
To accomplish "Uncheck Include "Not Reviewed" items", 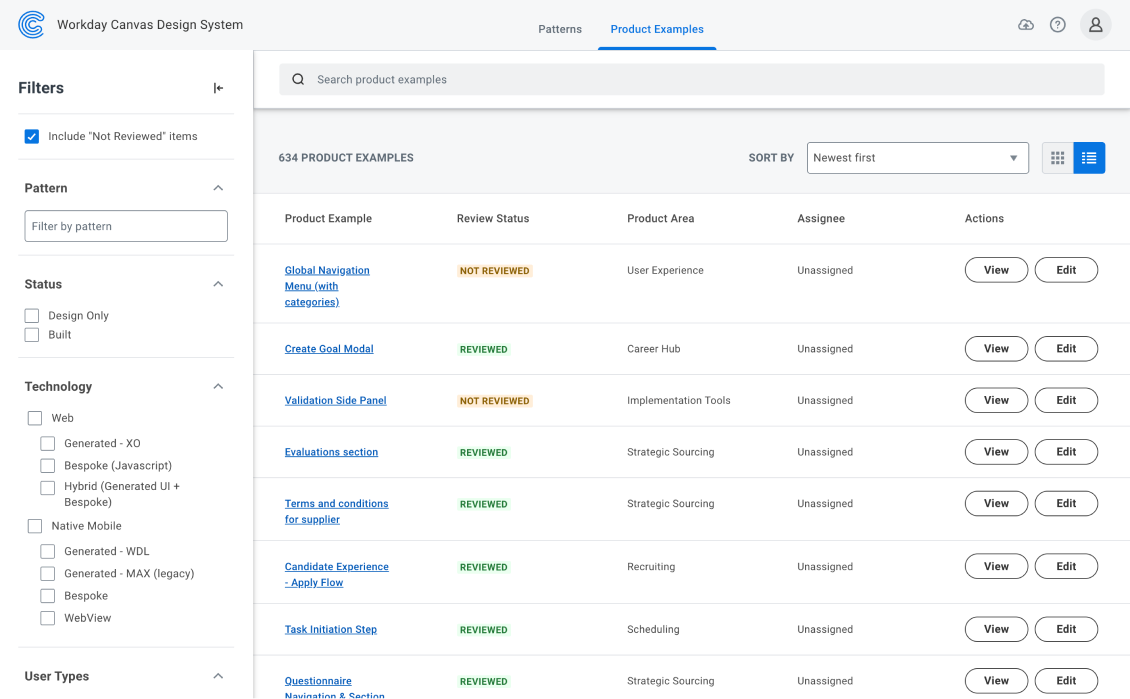I will pyautogui.click(x=32, y=136).
